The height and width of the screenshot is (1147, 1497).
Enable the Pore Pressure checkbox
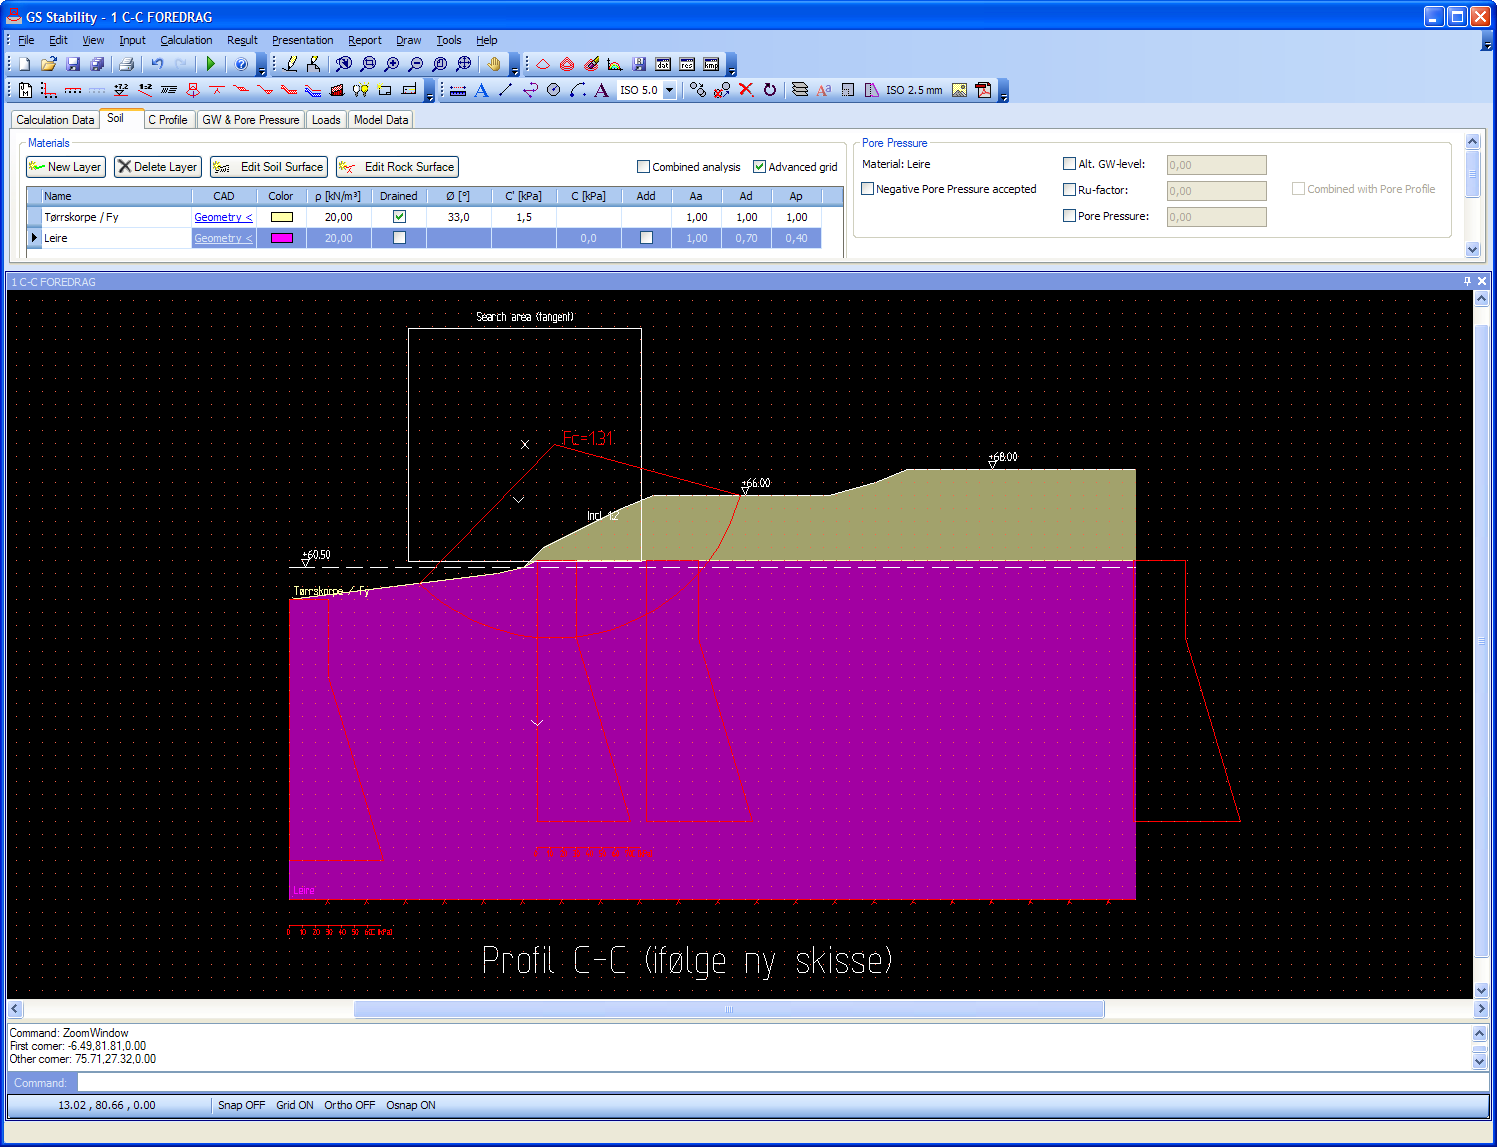point(1069,216)
